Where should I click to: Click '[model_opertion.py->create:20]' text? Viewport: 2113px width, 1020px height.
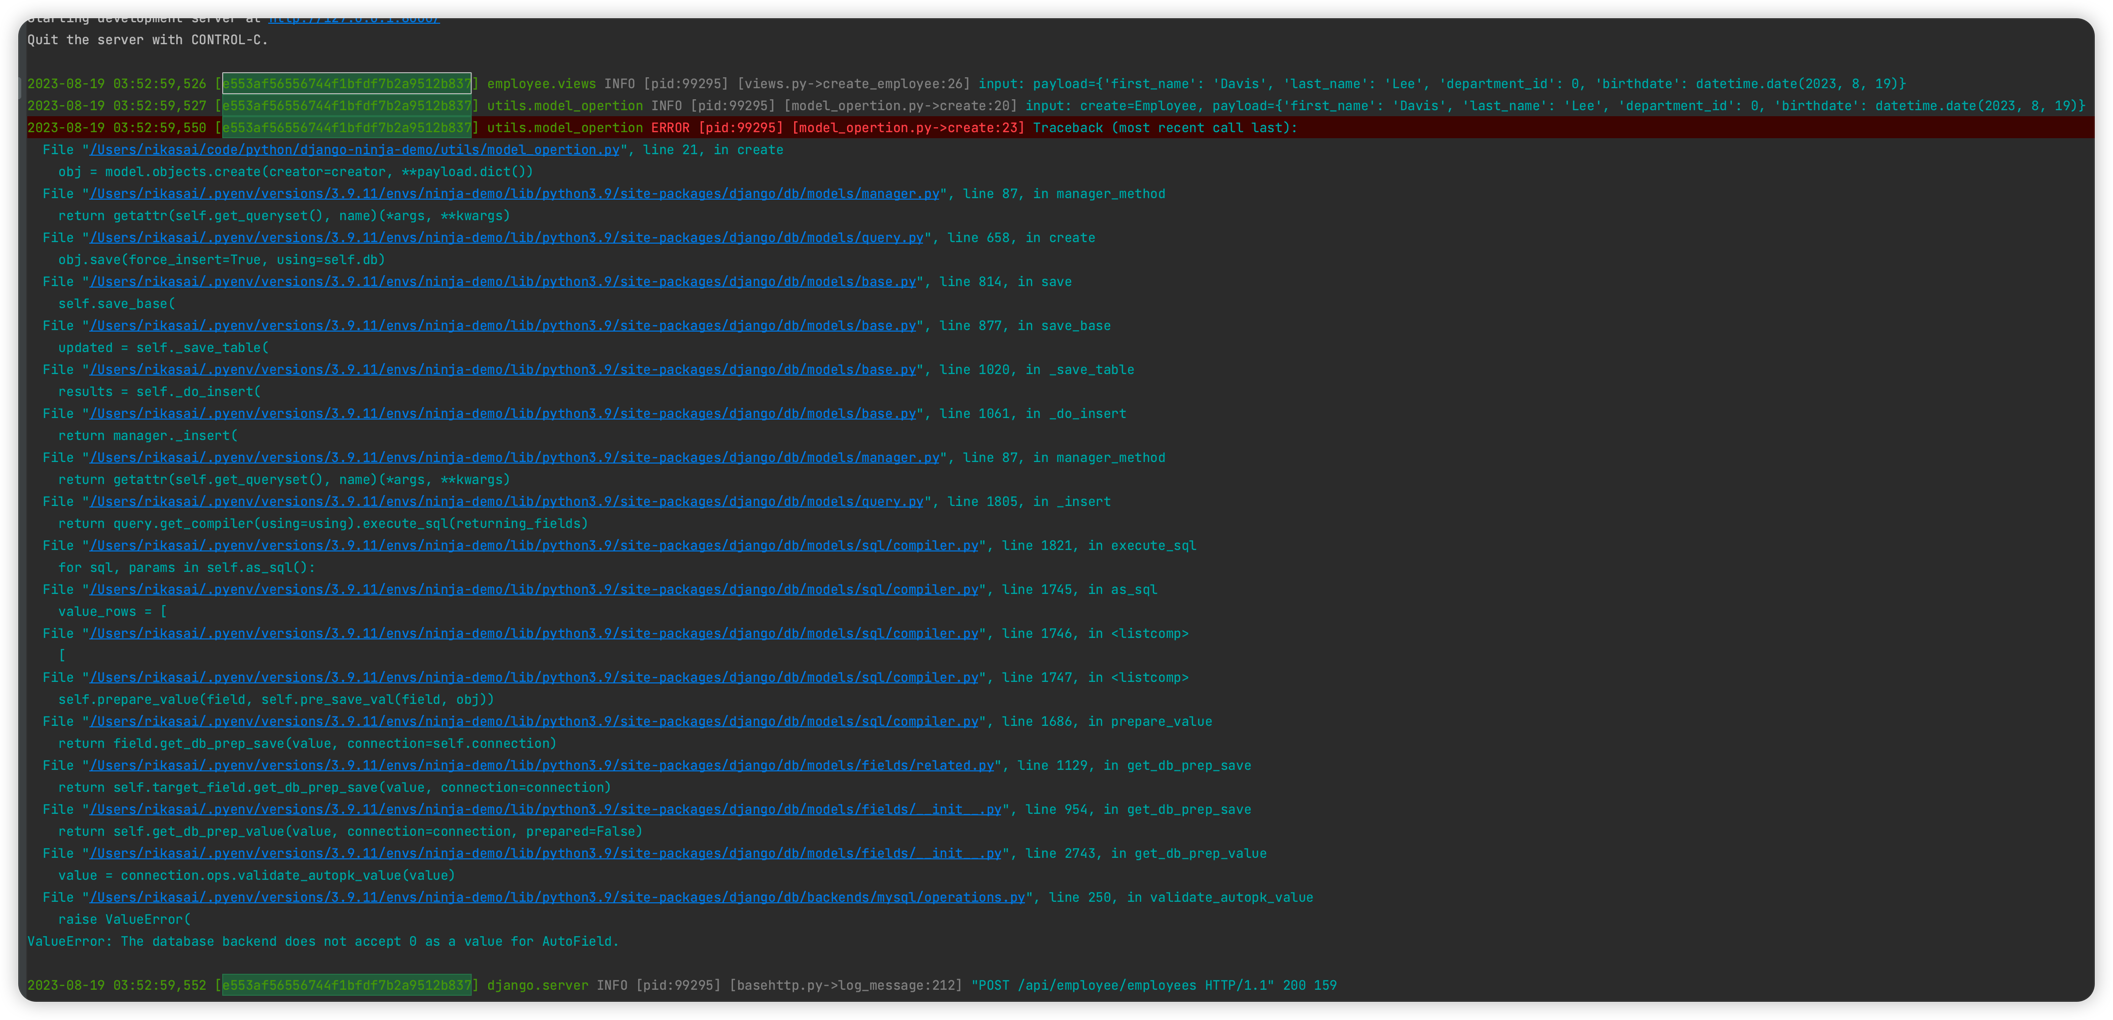click(901, 106)
